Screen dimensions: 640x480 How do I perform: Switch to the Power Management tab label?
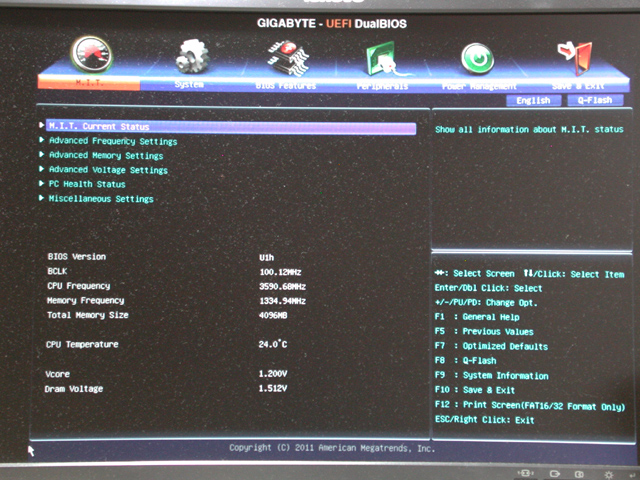(x=477, y=86)
